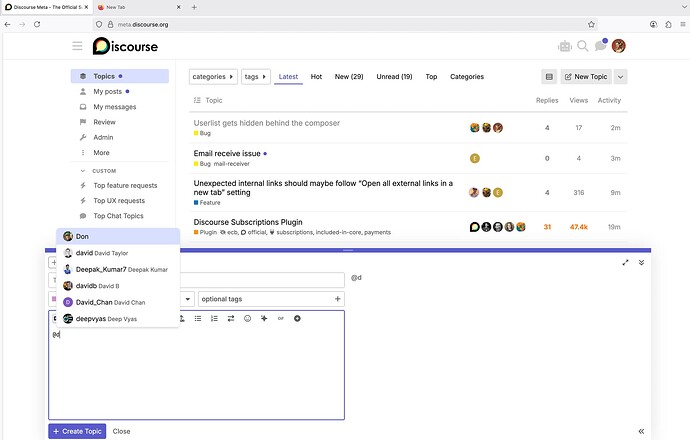The height and width of the screenshot is (440, 690).
Task: Open the tags filter dropdown
Action: pyautogui.click(x=256, y=77)
